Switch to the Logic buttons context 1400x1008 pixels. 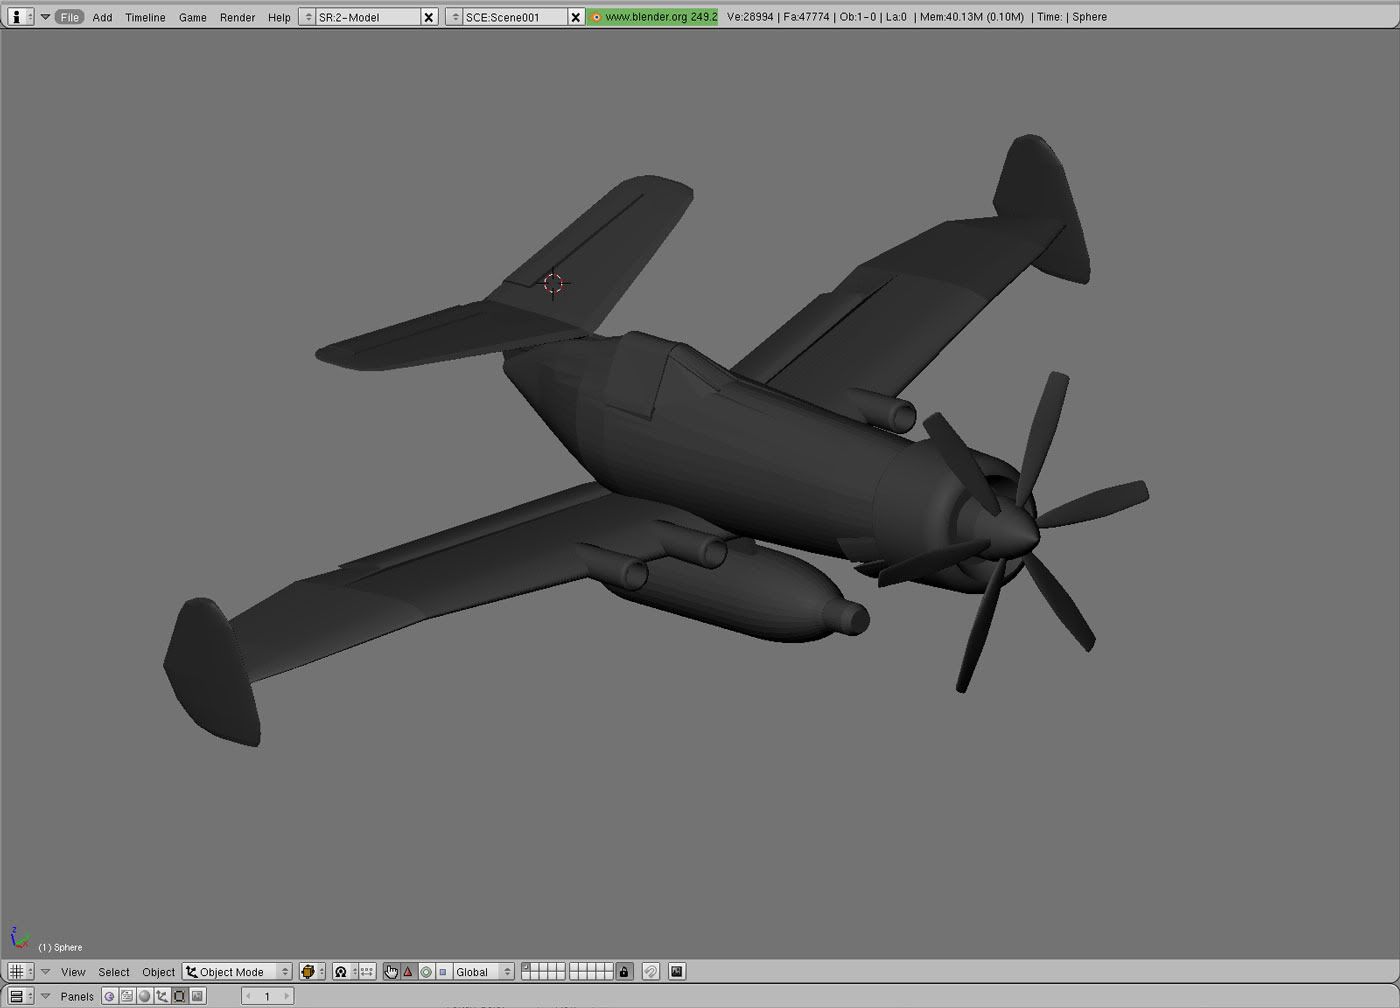(110, 996)
